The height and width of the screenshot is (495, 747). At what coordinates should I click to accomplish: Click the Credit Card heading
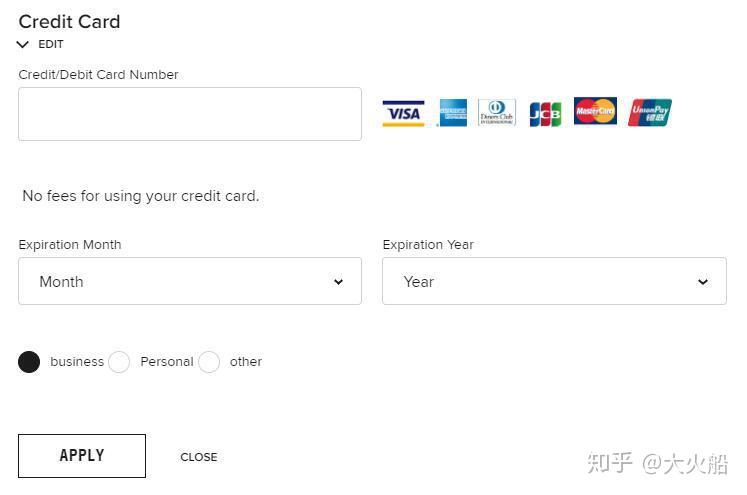click(x=70, y=22)
